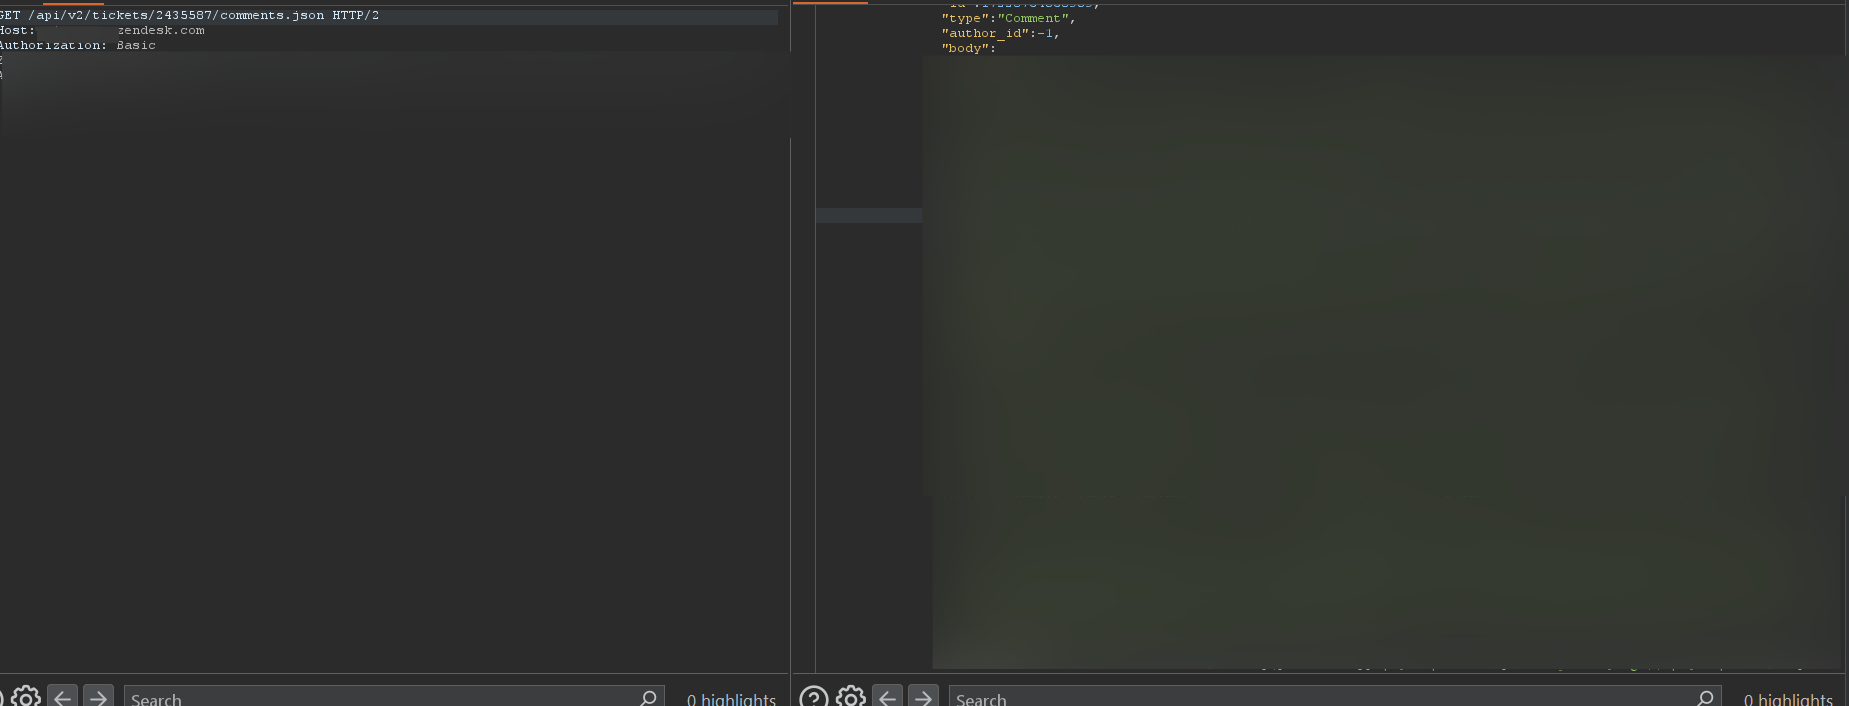
Task: Click the response pane '0 highlights' label
Action: coord(1788,699)
